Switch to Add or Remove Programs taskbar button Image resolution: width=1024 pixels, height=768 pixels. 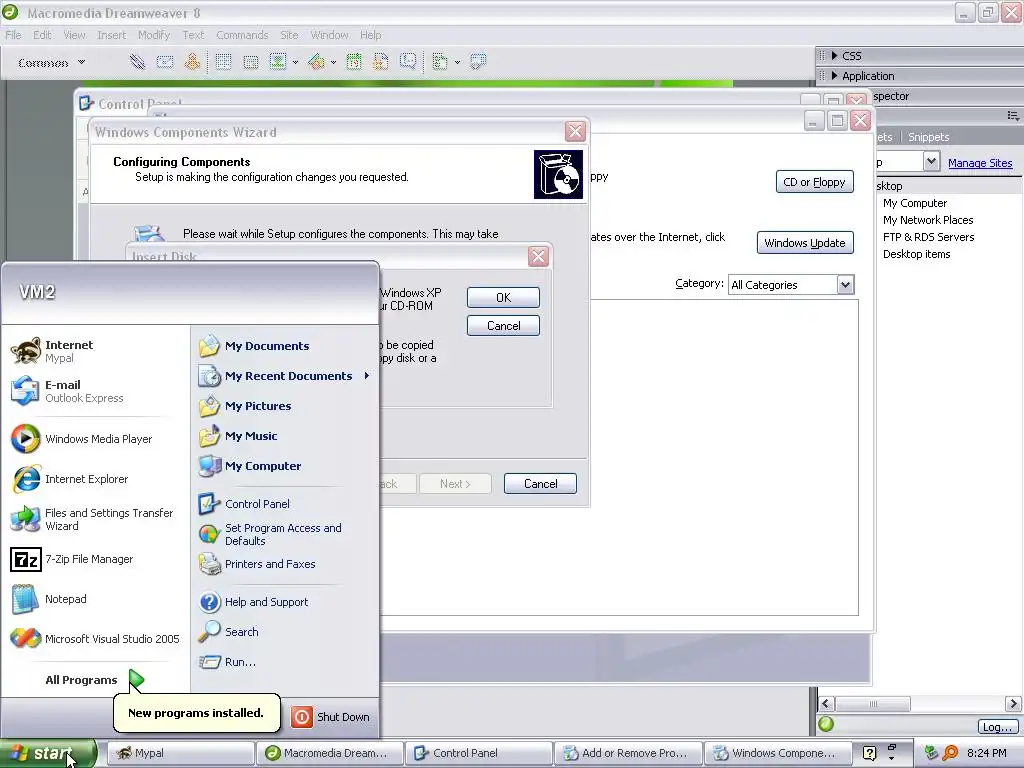pos(628,753)
